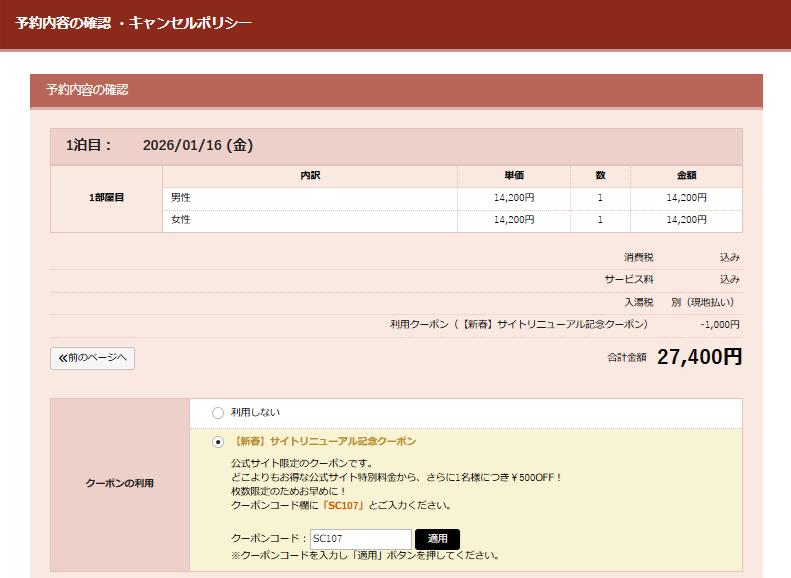Click the クーポンコード input field
This screenshot has width=791, height=578.
360,539
